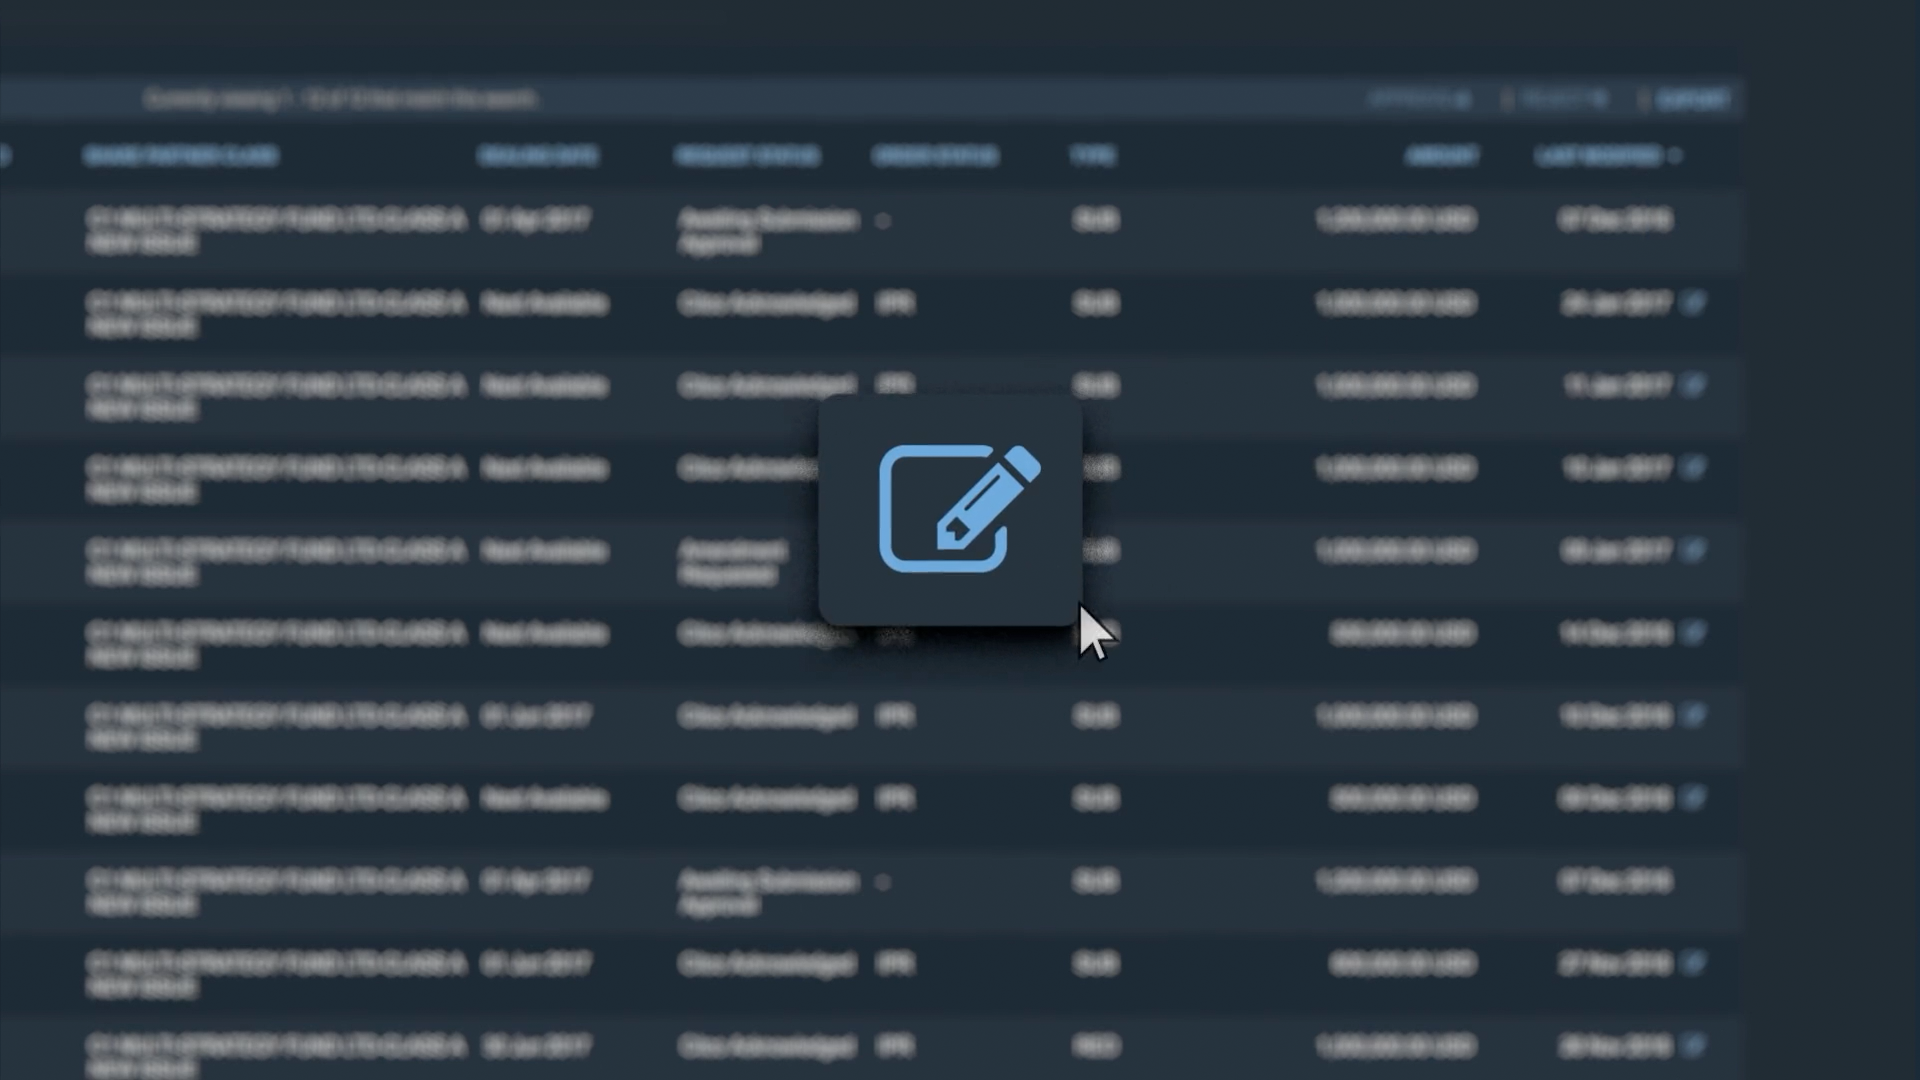The image size is (1920, 1080).
Task: Toggle Last Modified sort arrow
Action: [x=1676, y=156]
